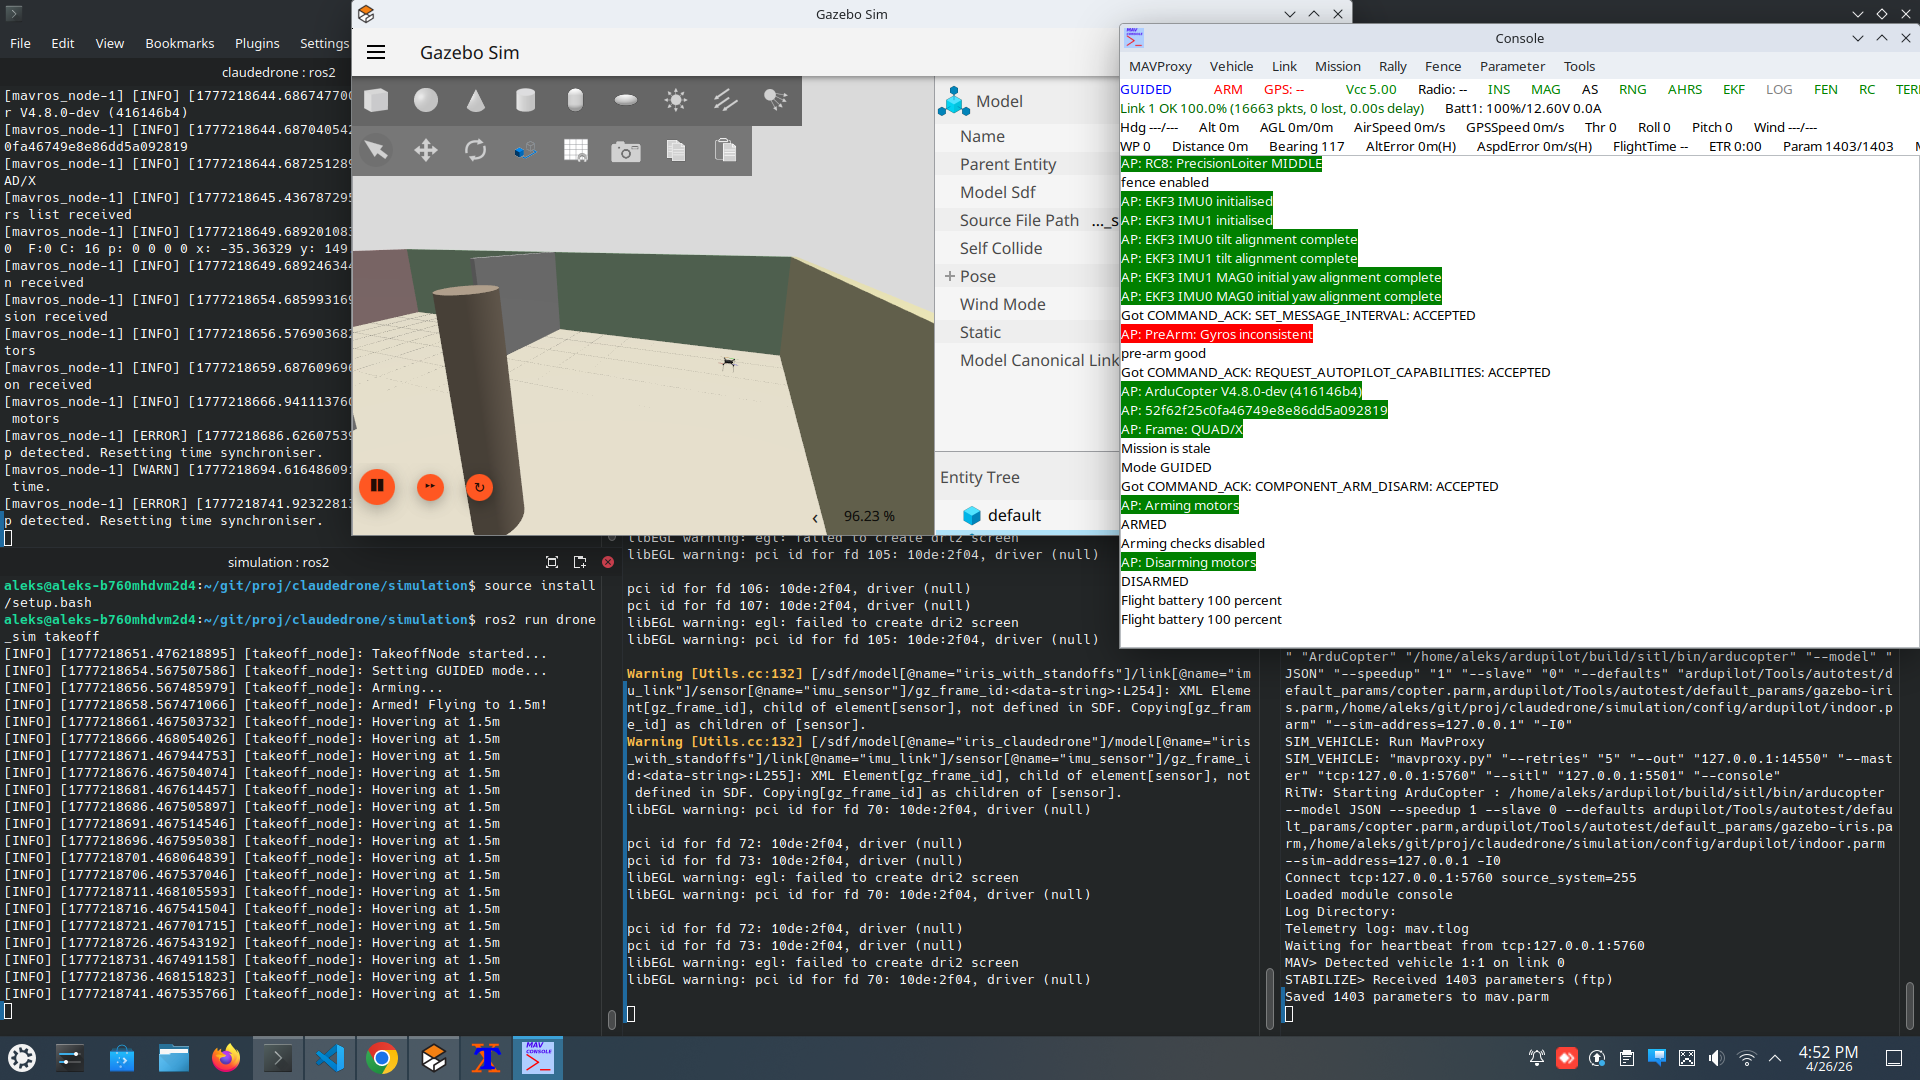Insert a capsule shape in Gazebo

(x=576, y=100)
